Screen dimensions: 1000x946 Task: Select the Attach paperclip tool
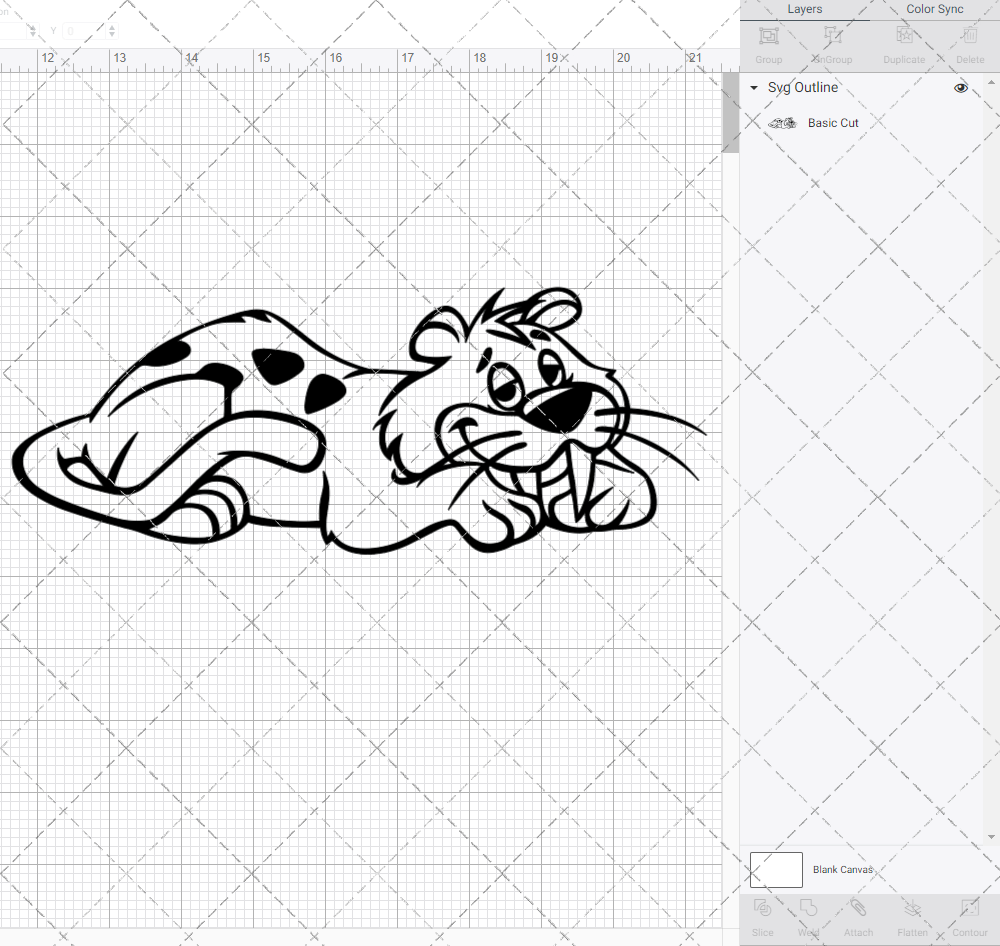tap(858, 917)
